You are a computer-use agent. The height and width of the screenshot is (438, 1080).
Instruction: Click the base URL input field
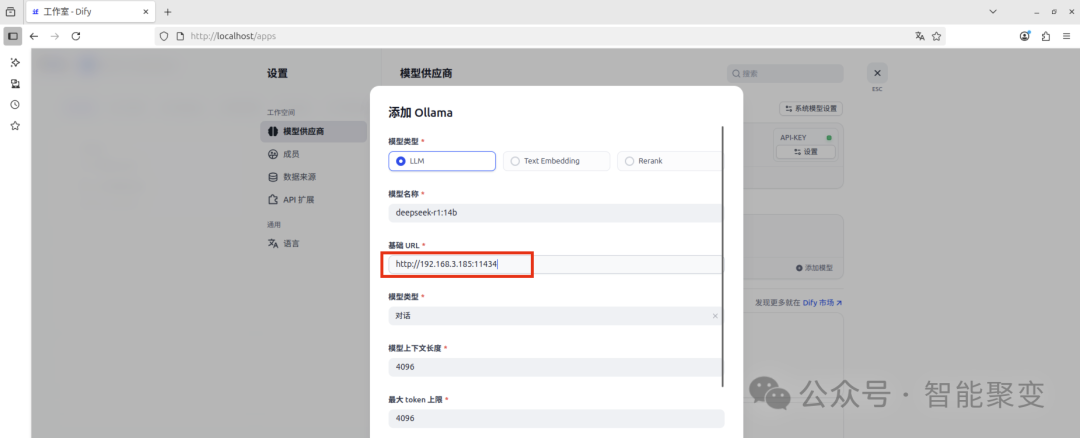click(x=556, y=264)
